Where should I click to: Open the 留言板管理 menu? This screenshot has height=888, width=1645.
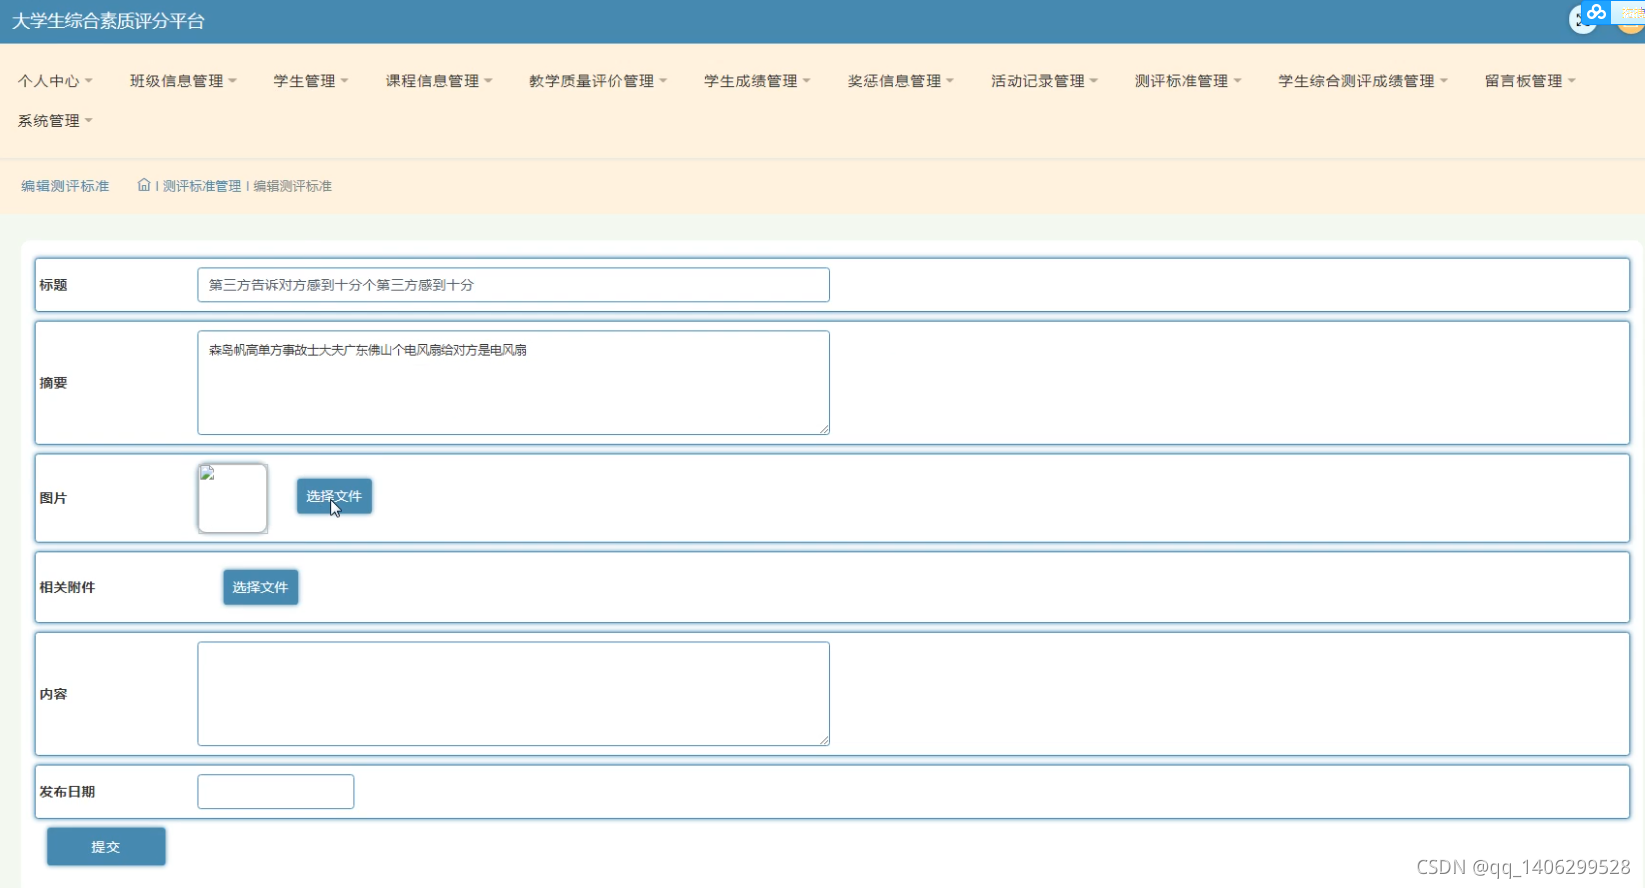[1530, 81]
